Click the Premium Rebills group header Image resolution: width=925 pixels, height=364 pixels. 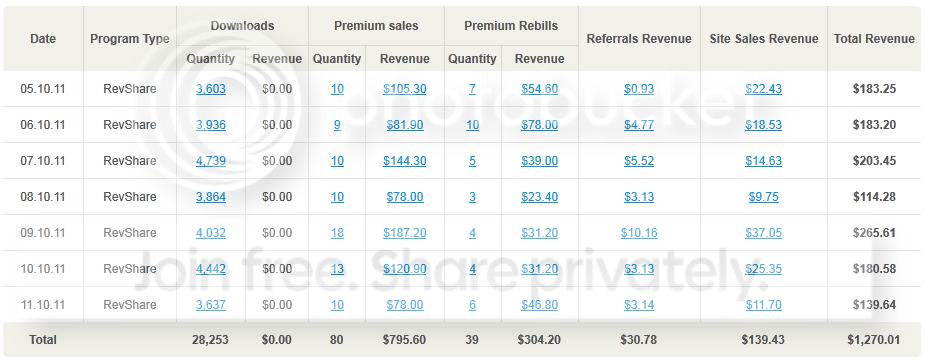click(511, 26)
